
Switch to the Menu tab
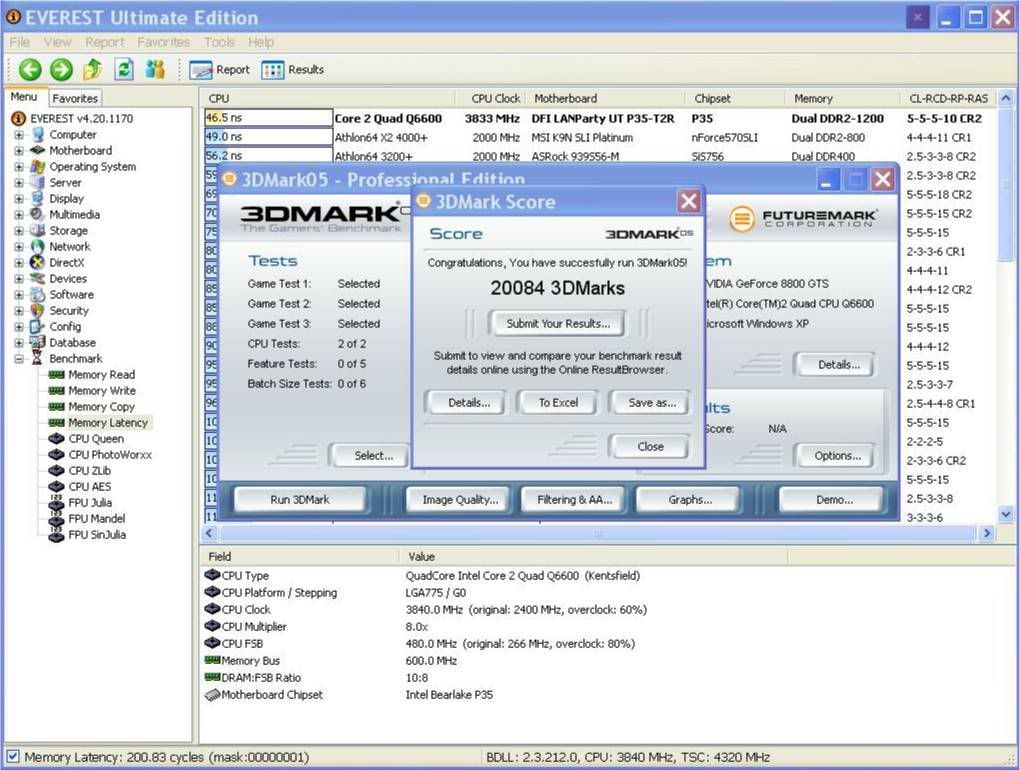coord(24,97)
